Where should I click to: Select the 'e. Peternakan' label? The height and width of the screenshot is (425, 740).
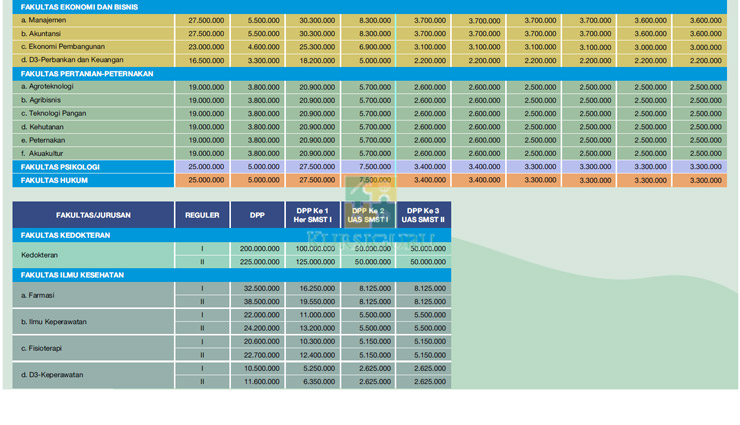[x=43, y=140]
